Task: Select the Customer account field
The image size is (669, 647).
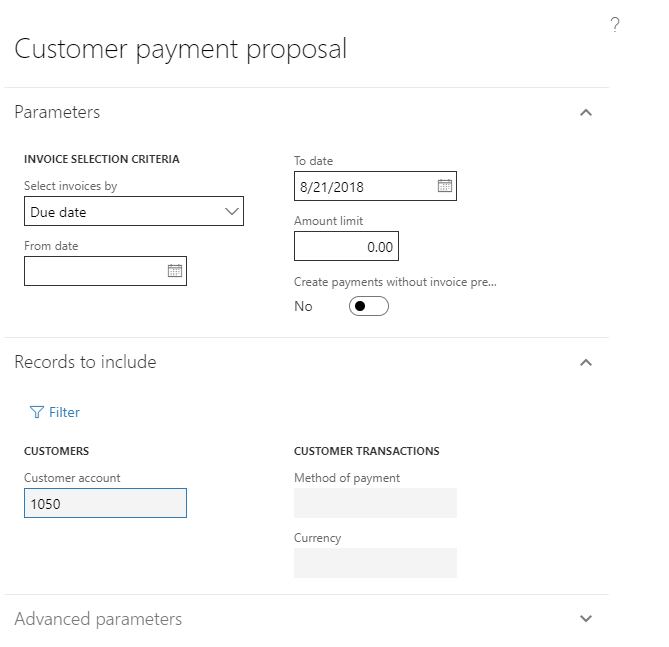Action: (105, 503)
